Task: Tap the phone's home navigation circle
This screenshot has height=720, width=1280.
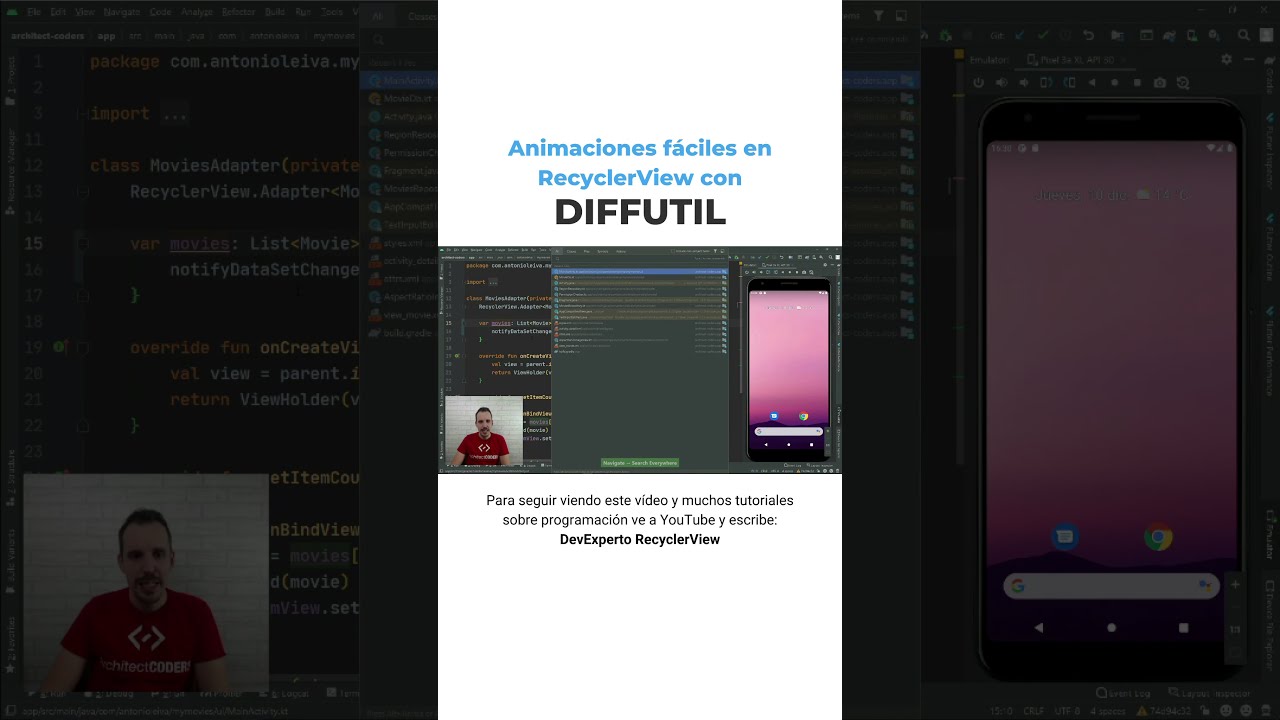Action: pyautogui.click(x=1111, y=628)
